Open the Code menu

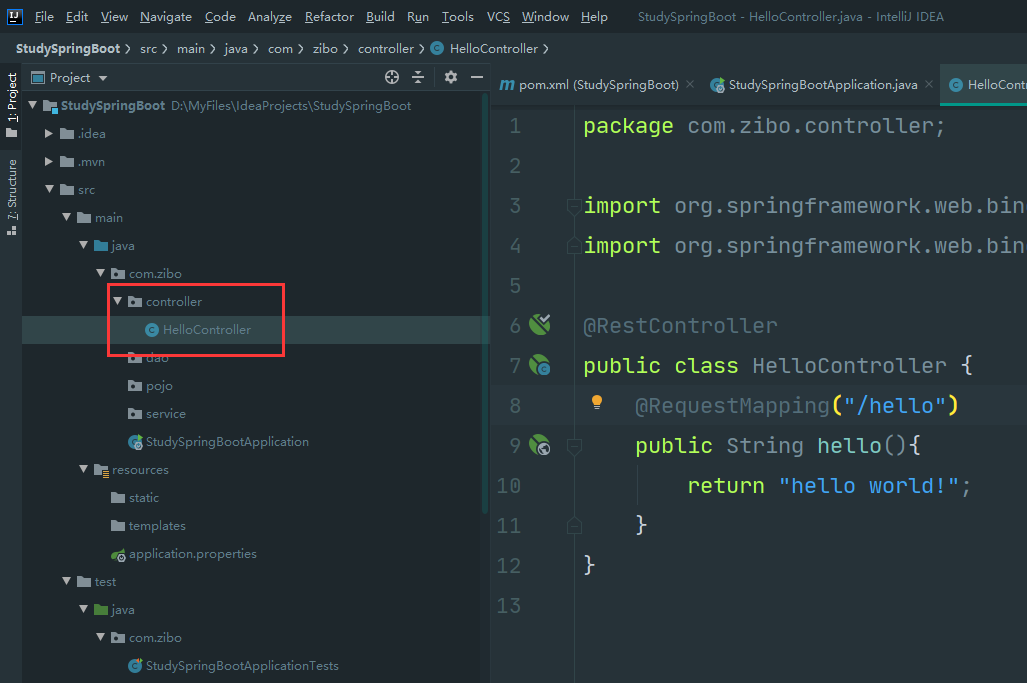[x=220, y=16]
